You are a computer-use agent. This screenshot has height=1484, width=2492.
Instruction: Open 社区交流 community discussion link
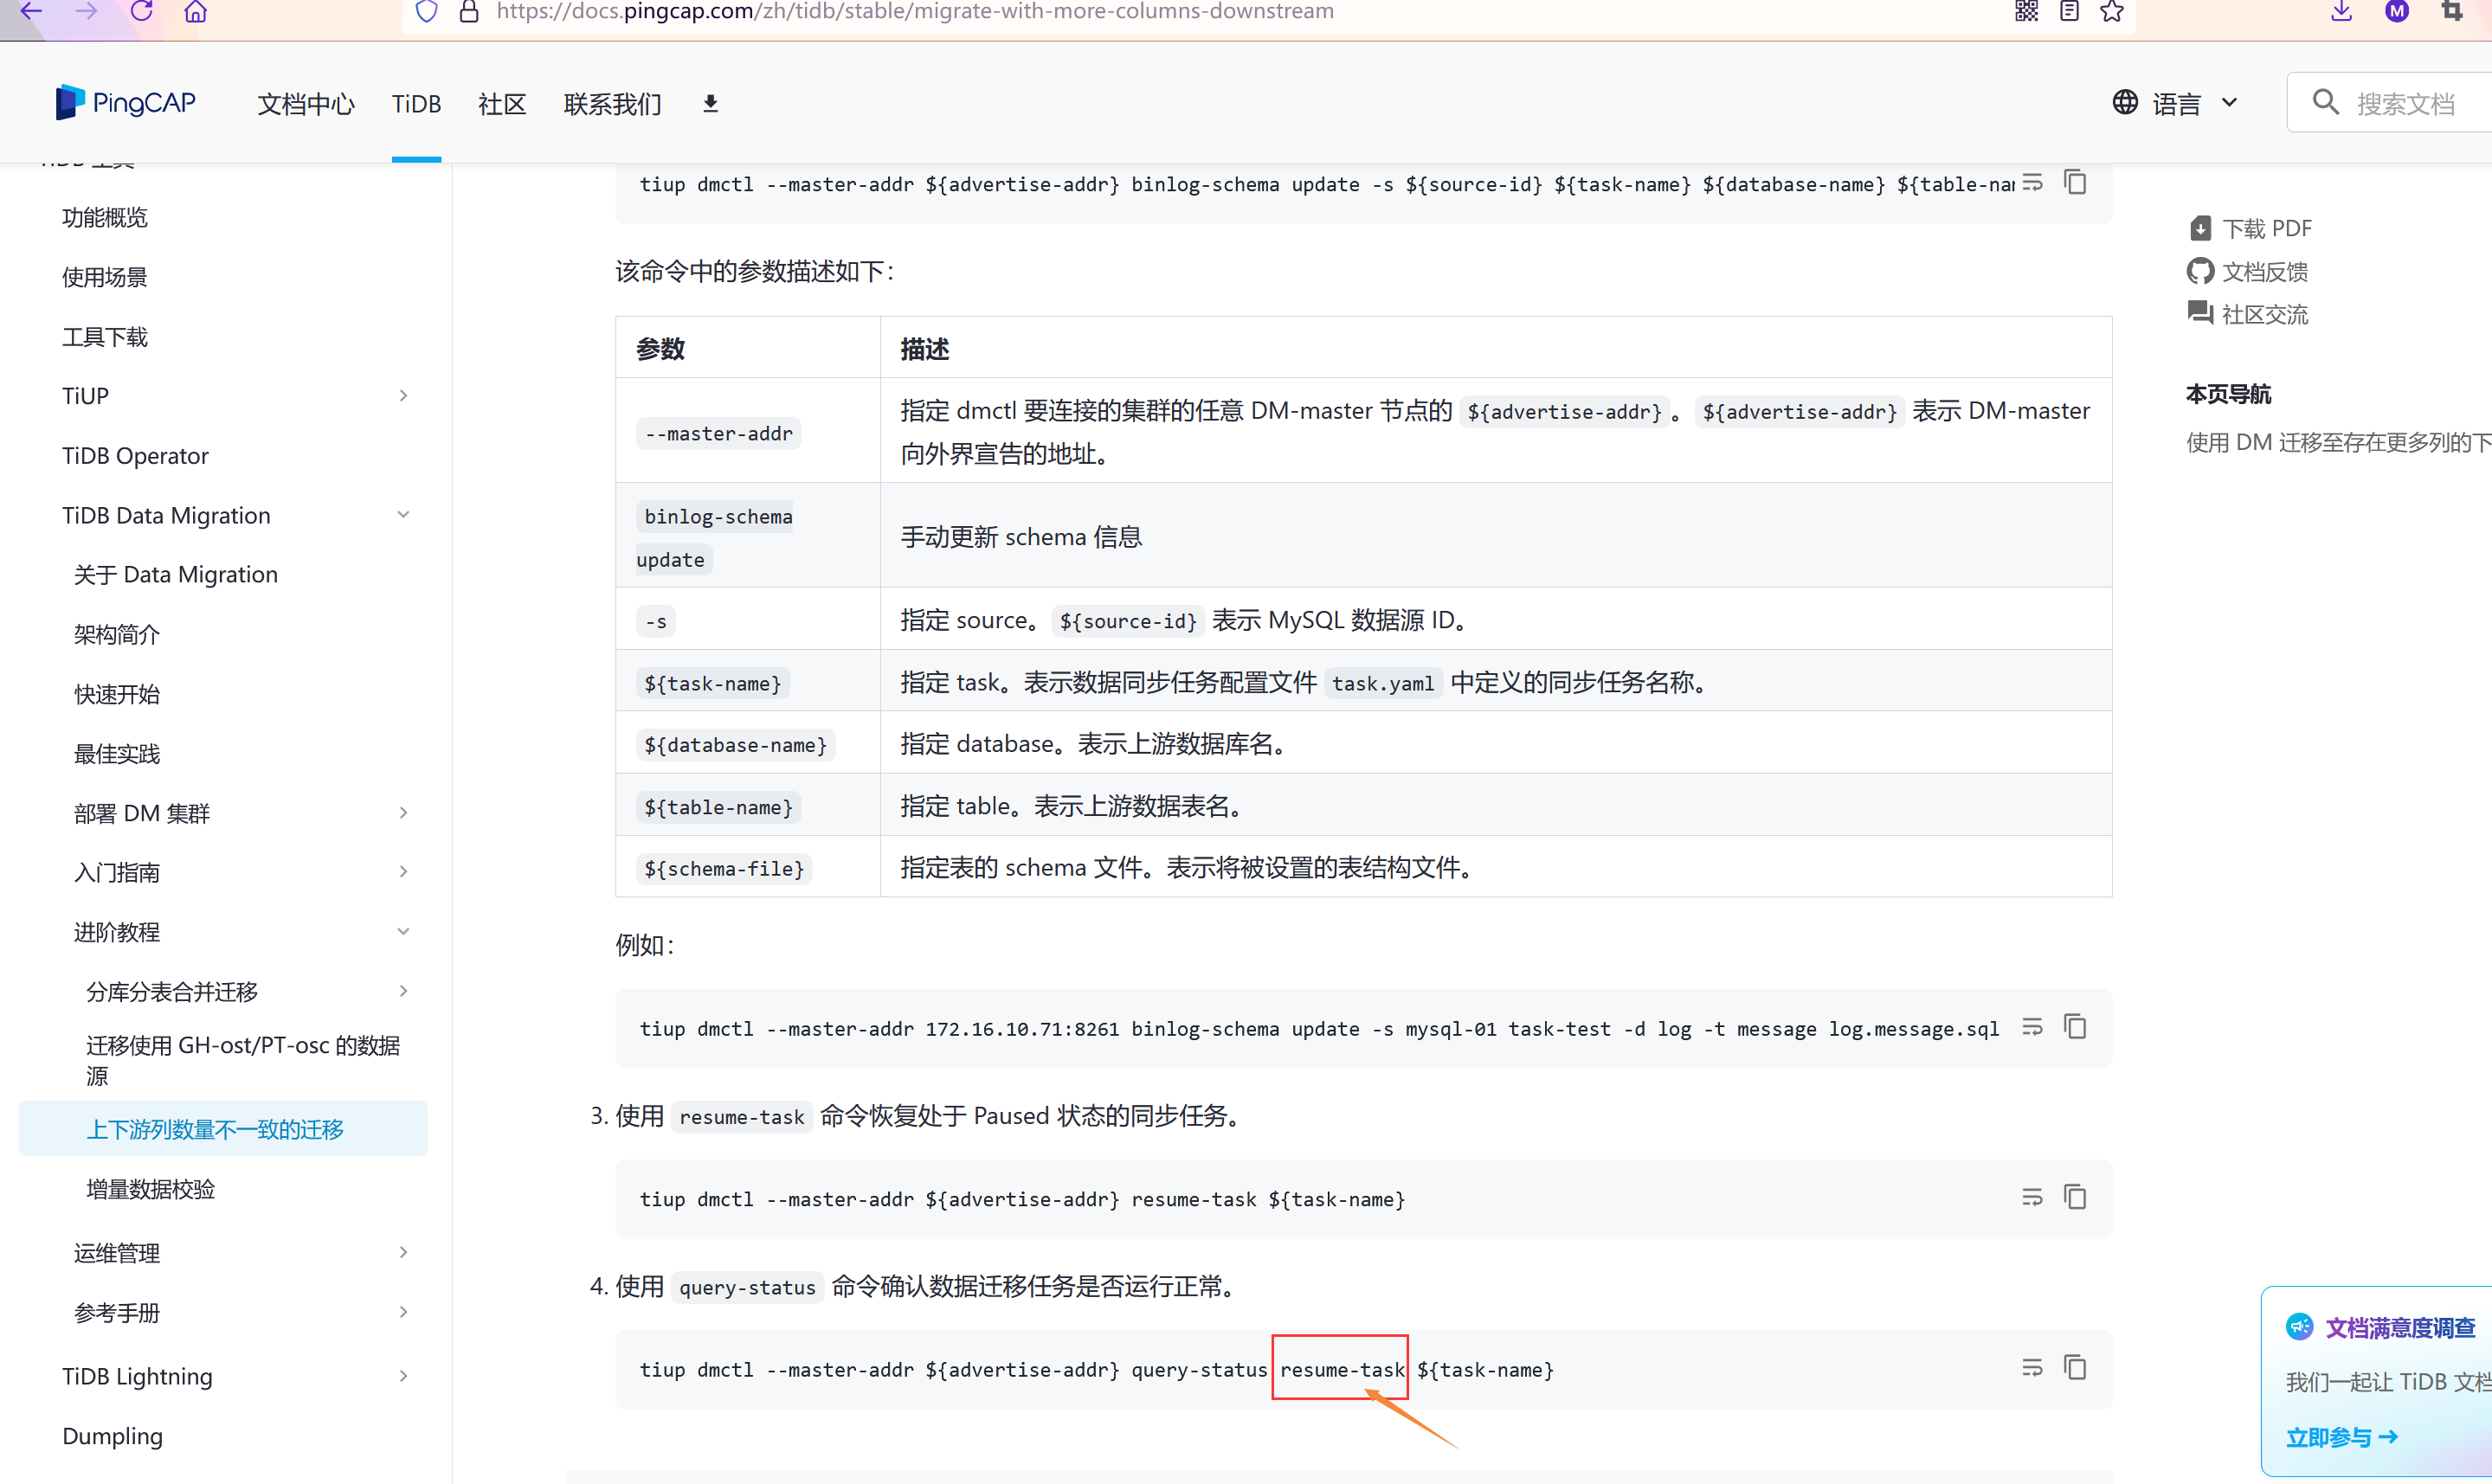(x=2248, y=315)
